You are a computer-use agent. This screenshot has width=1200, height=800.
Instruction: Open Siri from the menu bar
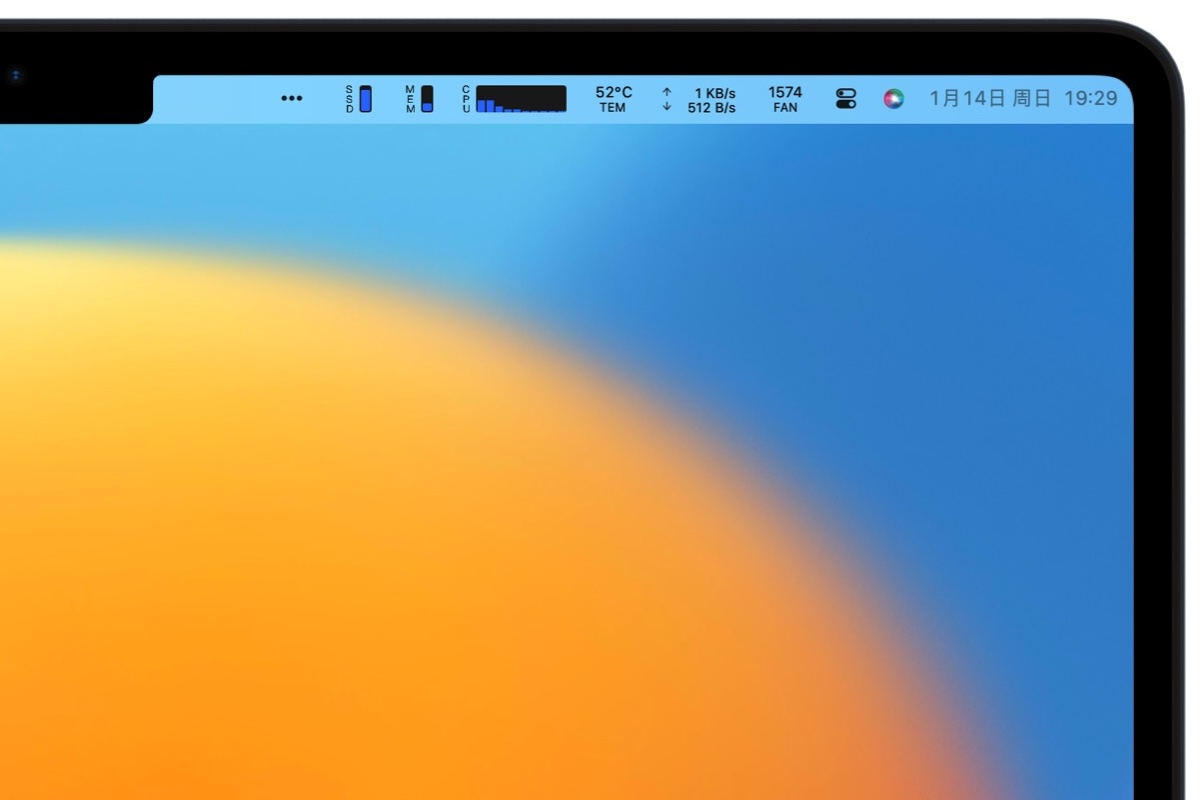tap(893, 98)
